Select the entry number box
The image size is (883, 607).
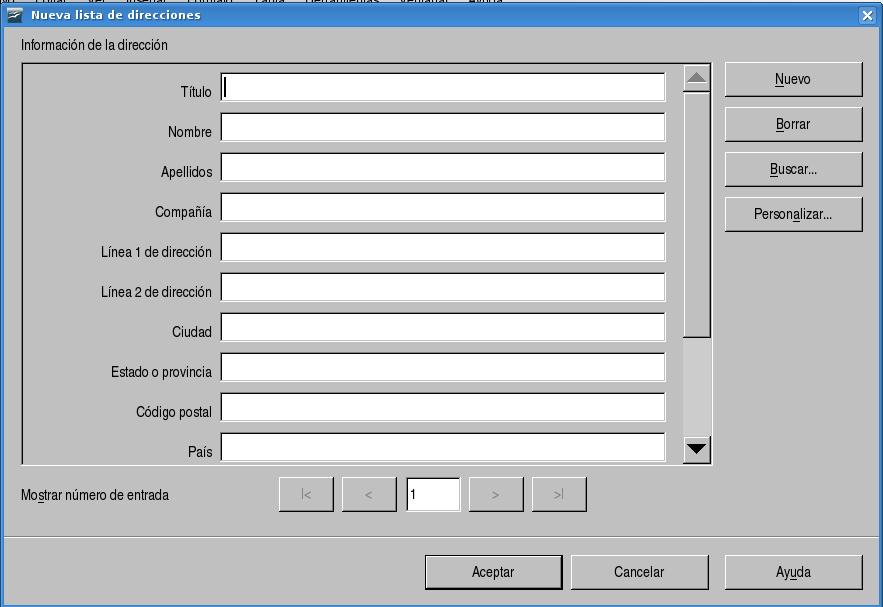[433, 495]
